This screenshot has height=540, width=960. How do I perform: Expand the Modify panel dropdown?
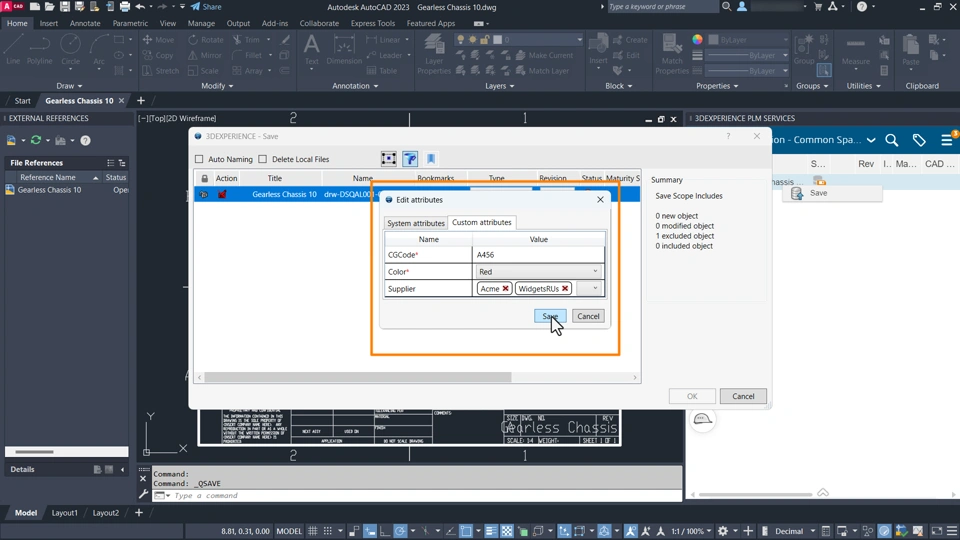click(217, 86)
